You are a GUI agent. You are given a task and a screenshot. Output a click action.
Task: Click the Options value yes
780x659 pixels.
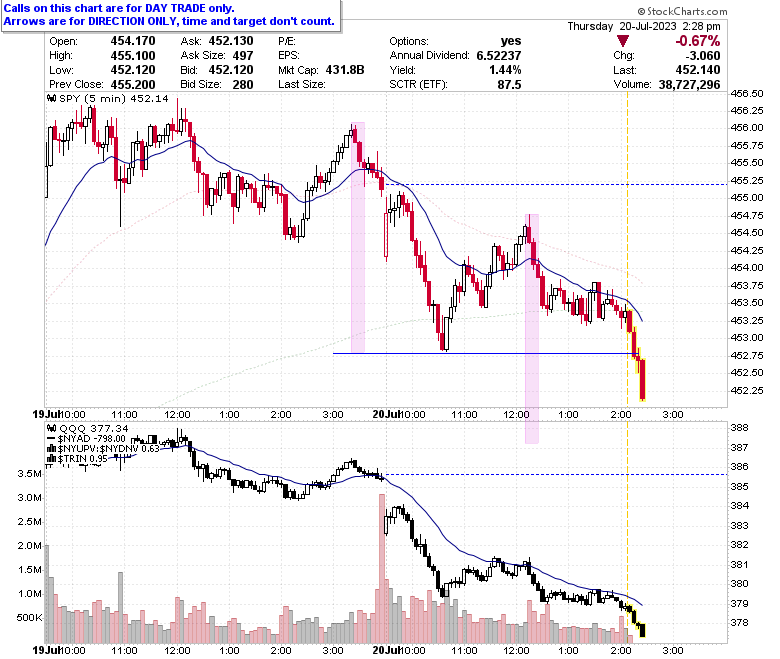coord(511,41)
